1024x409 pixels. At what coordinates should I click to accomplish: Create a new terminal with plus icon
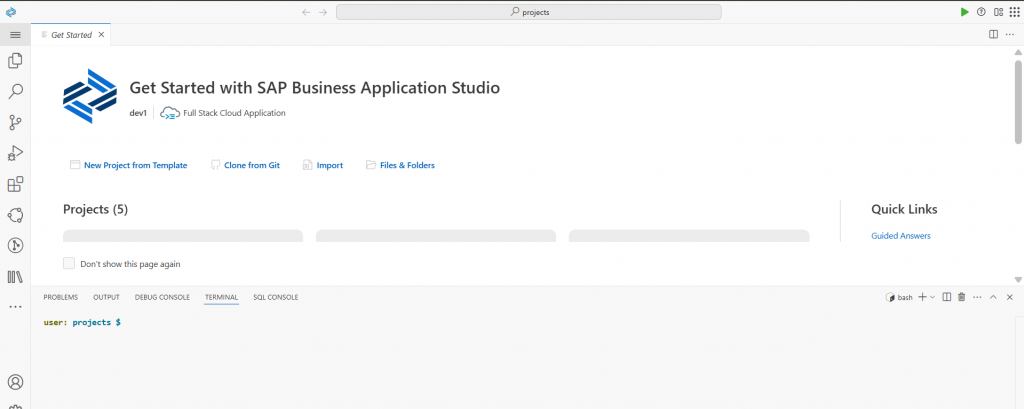(x=922, y=297)
